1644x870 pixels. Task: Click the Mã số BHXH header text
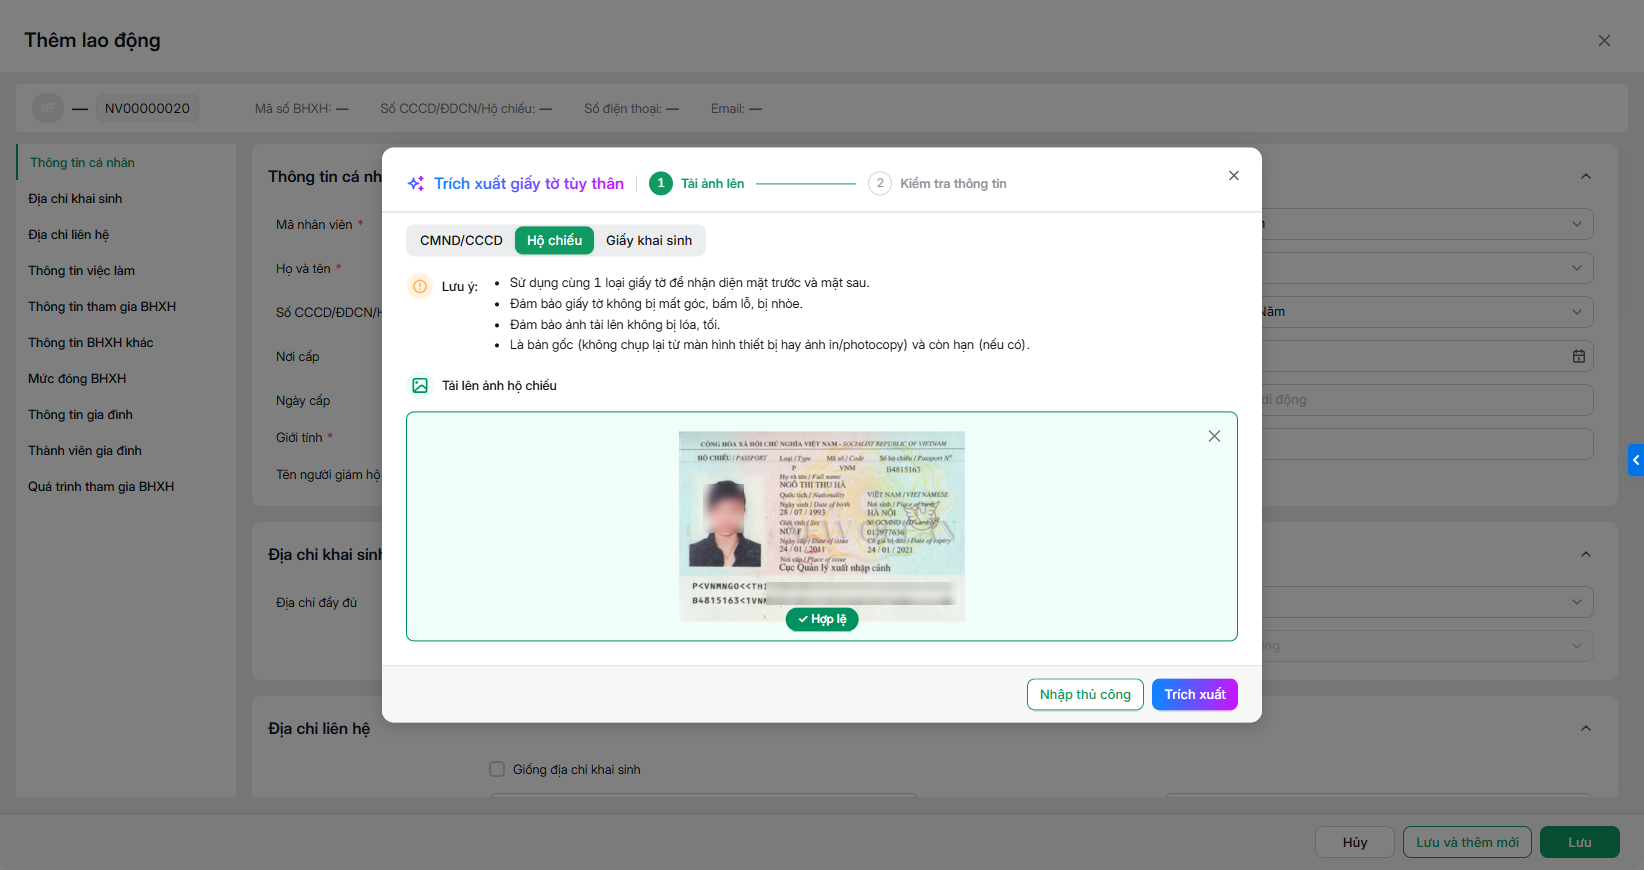point(302,109)
